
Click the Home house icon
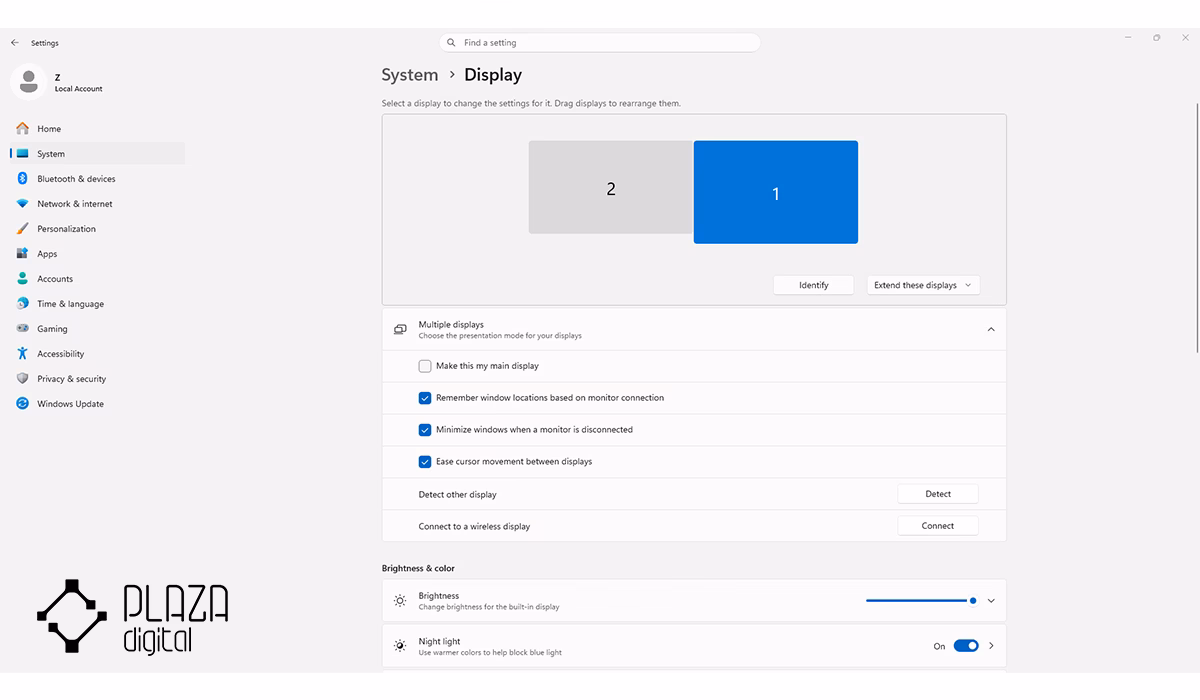(22, 129)
